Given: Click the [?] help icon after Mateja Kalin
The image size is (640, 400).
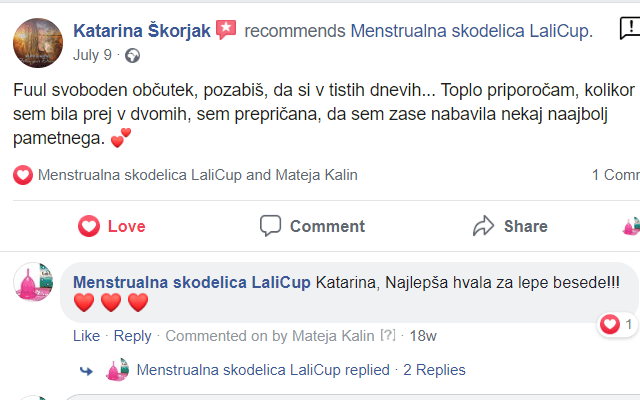Looking at the screenshot, I should pyautogui.click(x=389, y=336).
